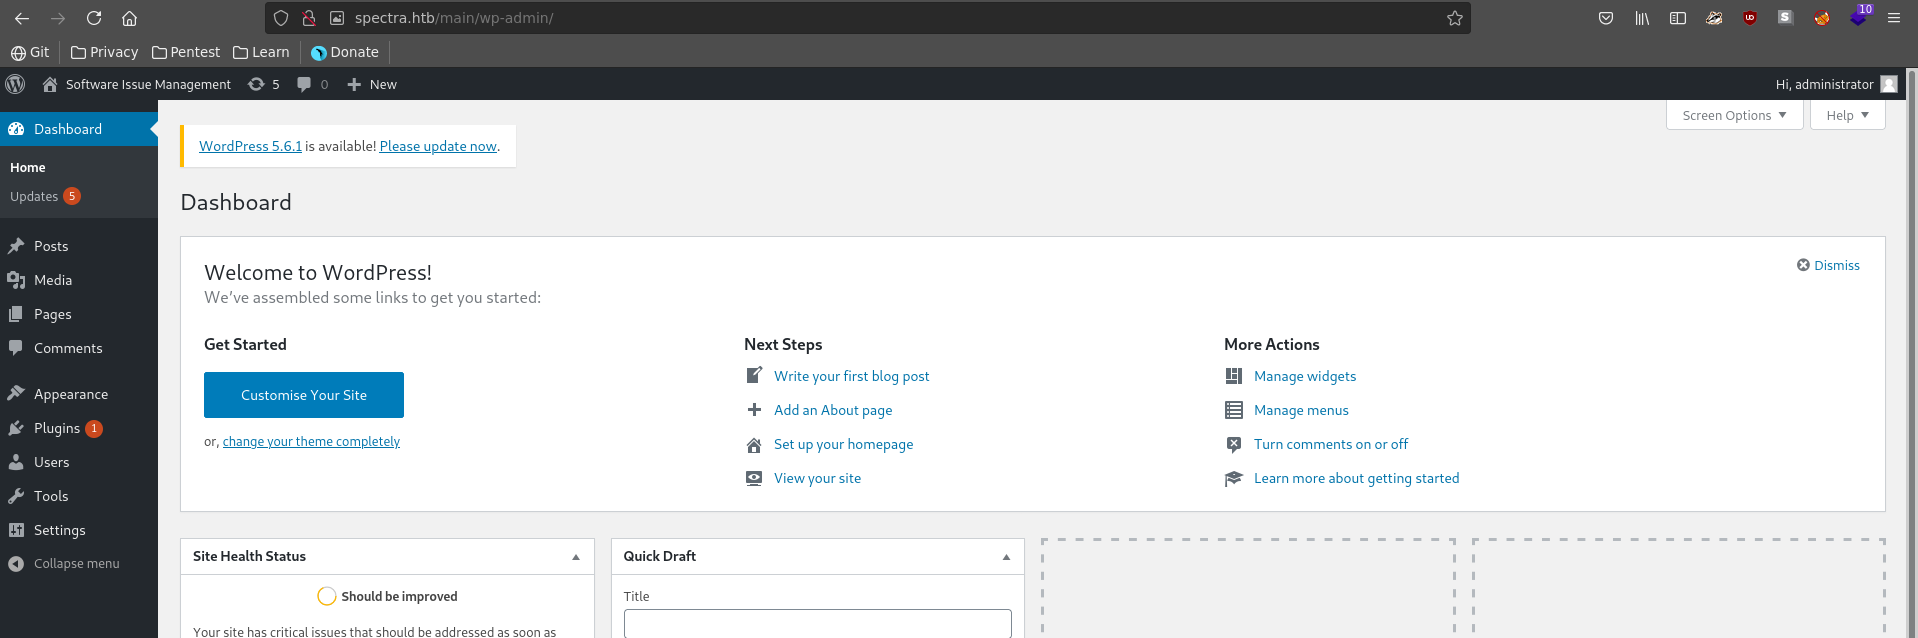Expand the Help dropdown tab
1918x638 pixels.
(1846, 116)
